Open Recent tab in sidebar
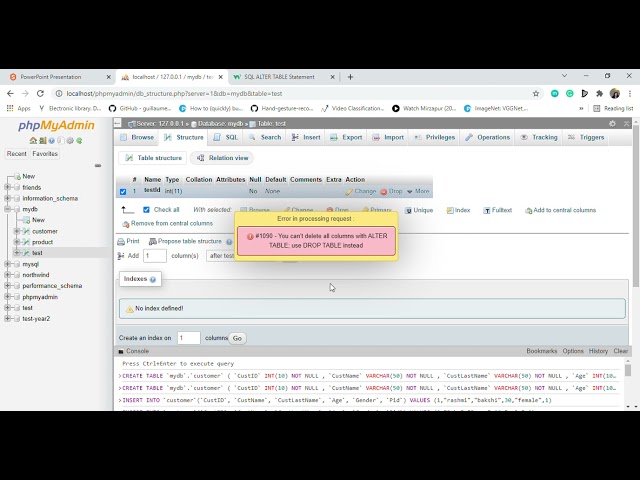 (16, 154)
